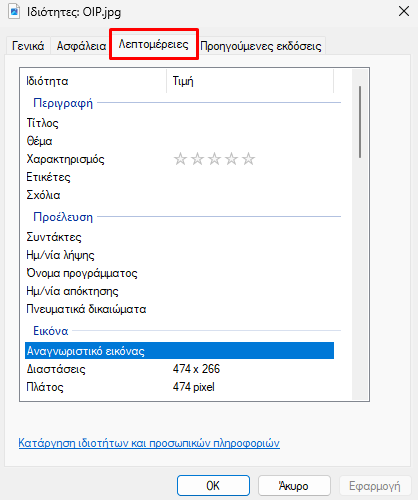
Task: Switch to the Γενικά tab
Action: tap(28, 46)
